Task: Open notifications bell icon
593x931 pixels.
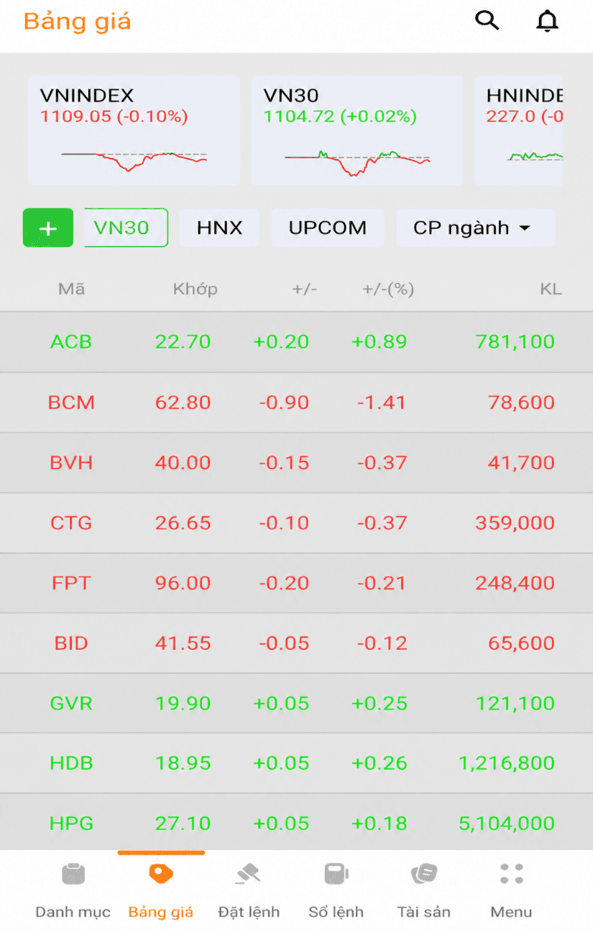Action: pos(547,21)
